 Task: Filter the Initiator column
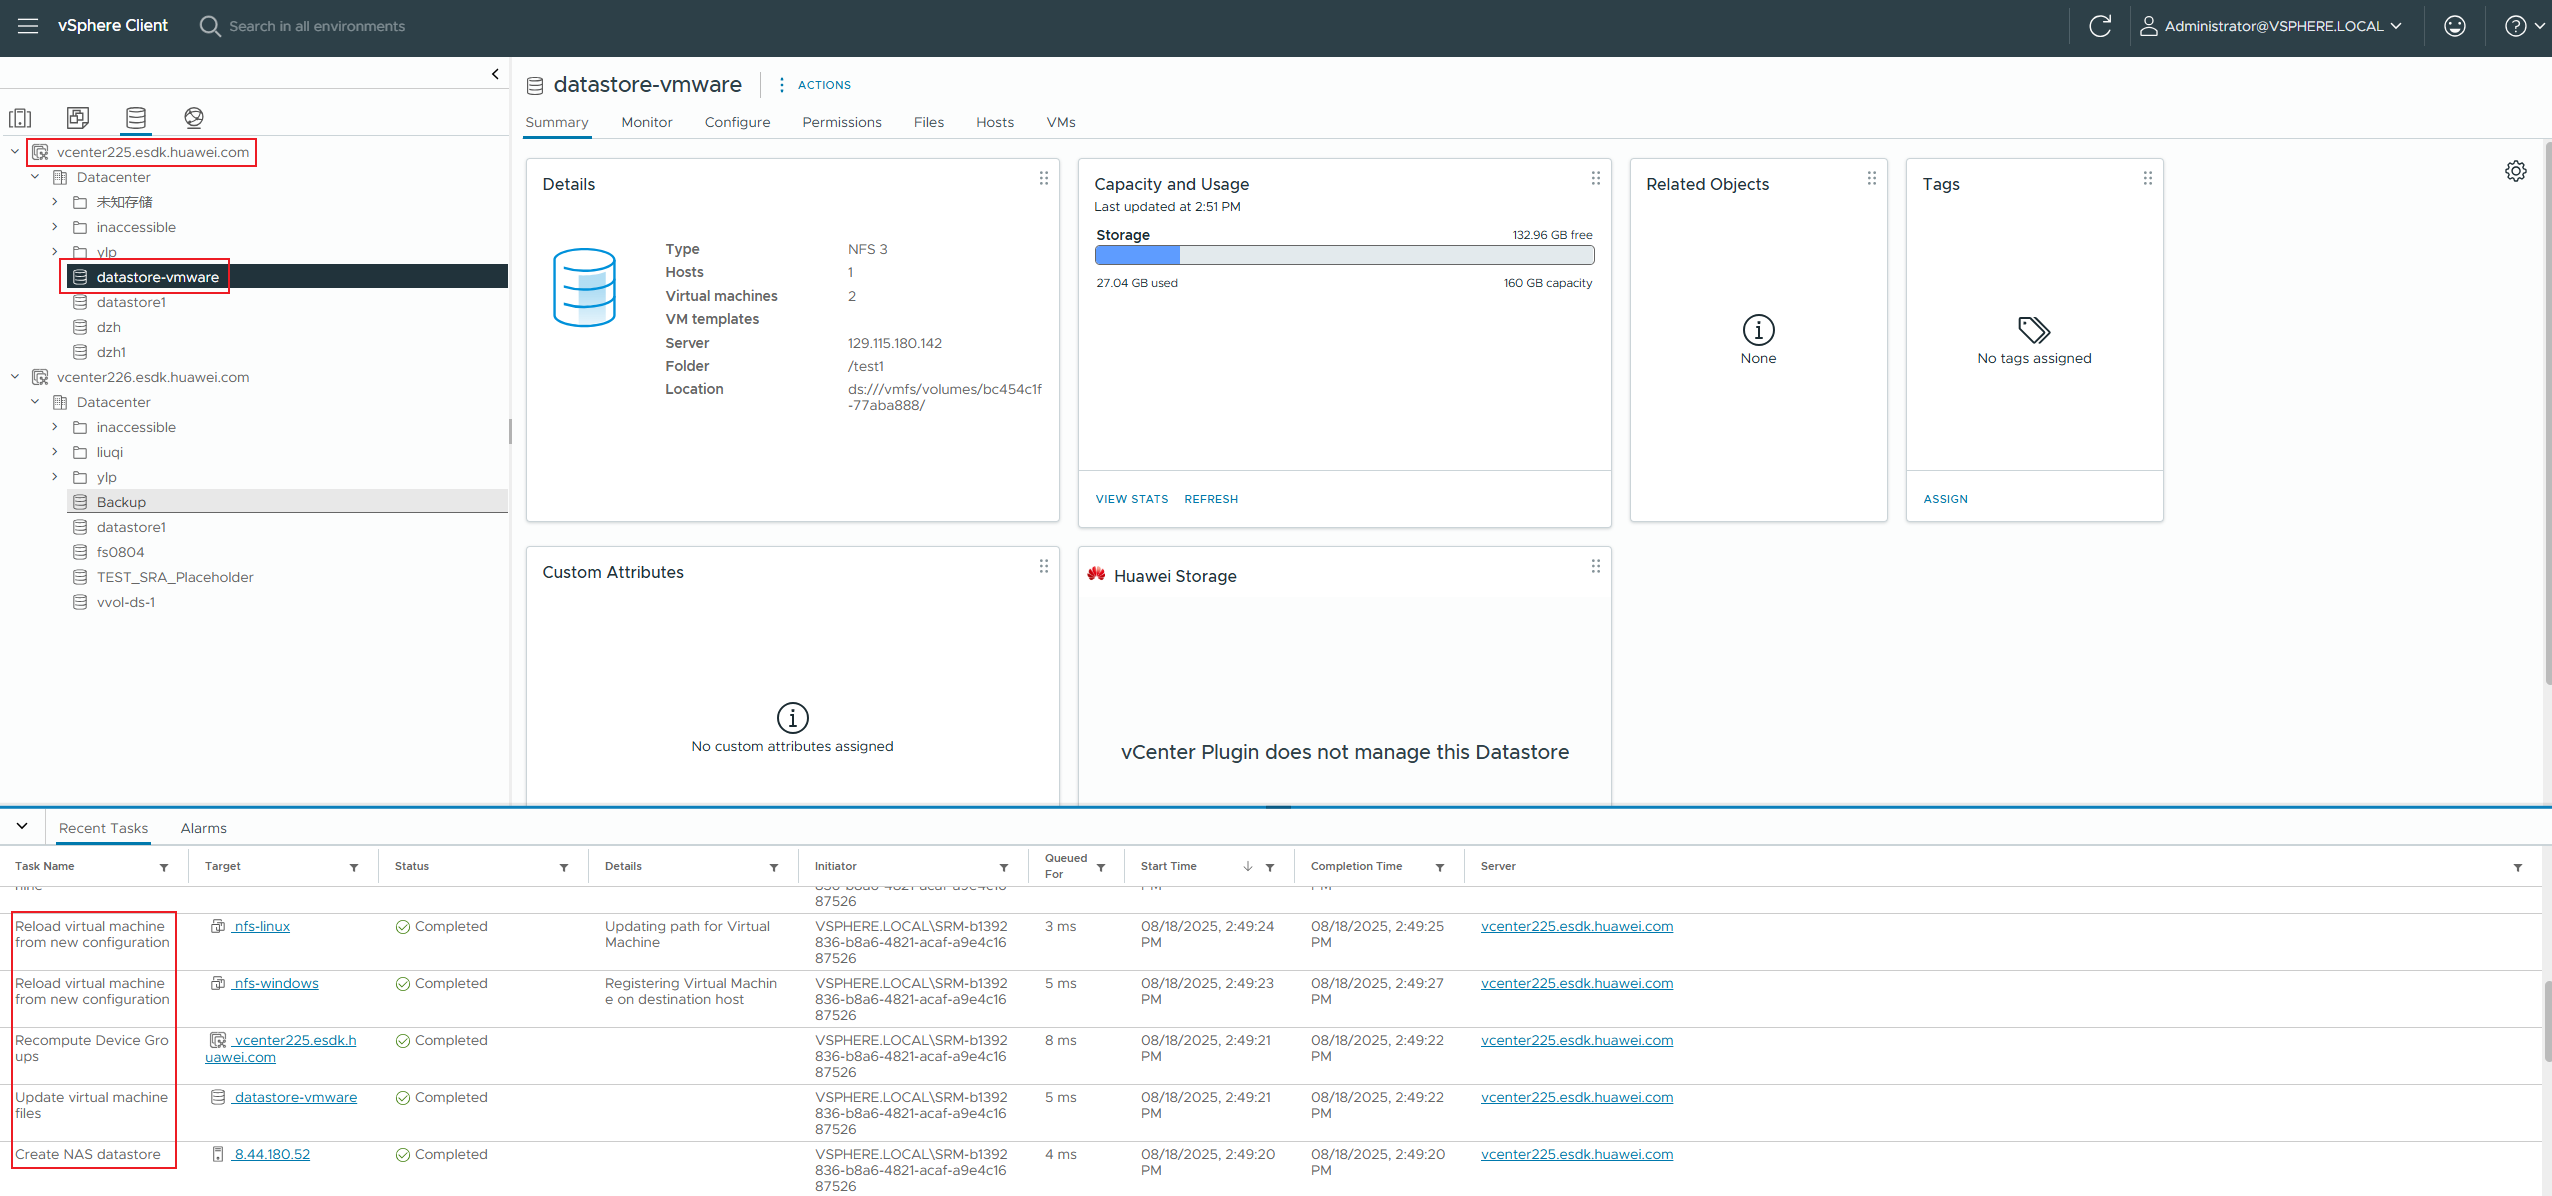click(x=1004, y=867)
